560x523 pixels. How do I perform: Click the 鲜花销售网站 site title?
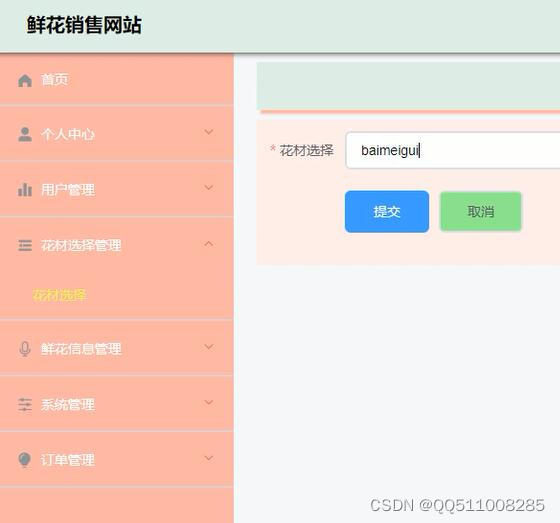(x=84, y=25)
